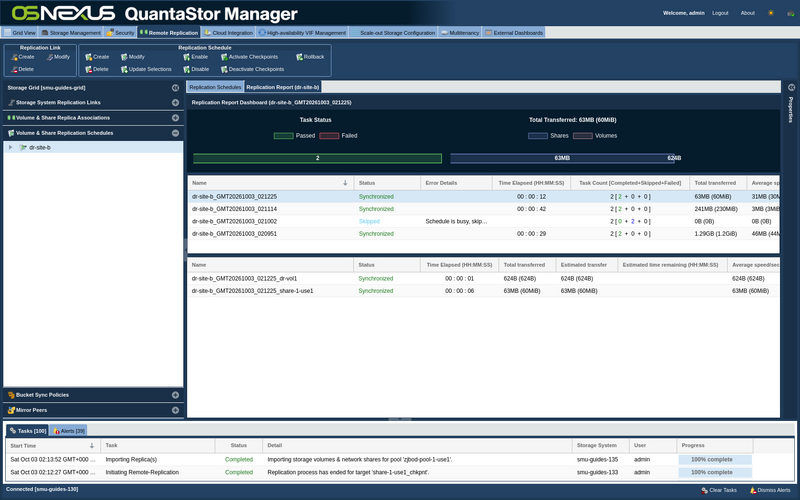This screenshot has height=500, width=800.
Task: Click Activate Checkpoints button
Action: 249,57
